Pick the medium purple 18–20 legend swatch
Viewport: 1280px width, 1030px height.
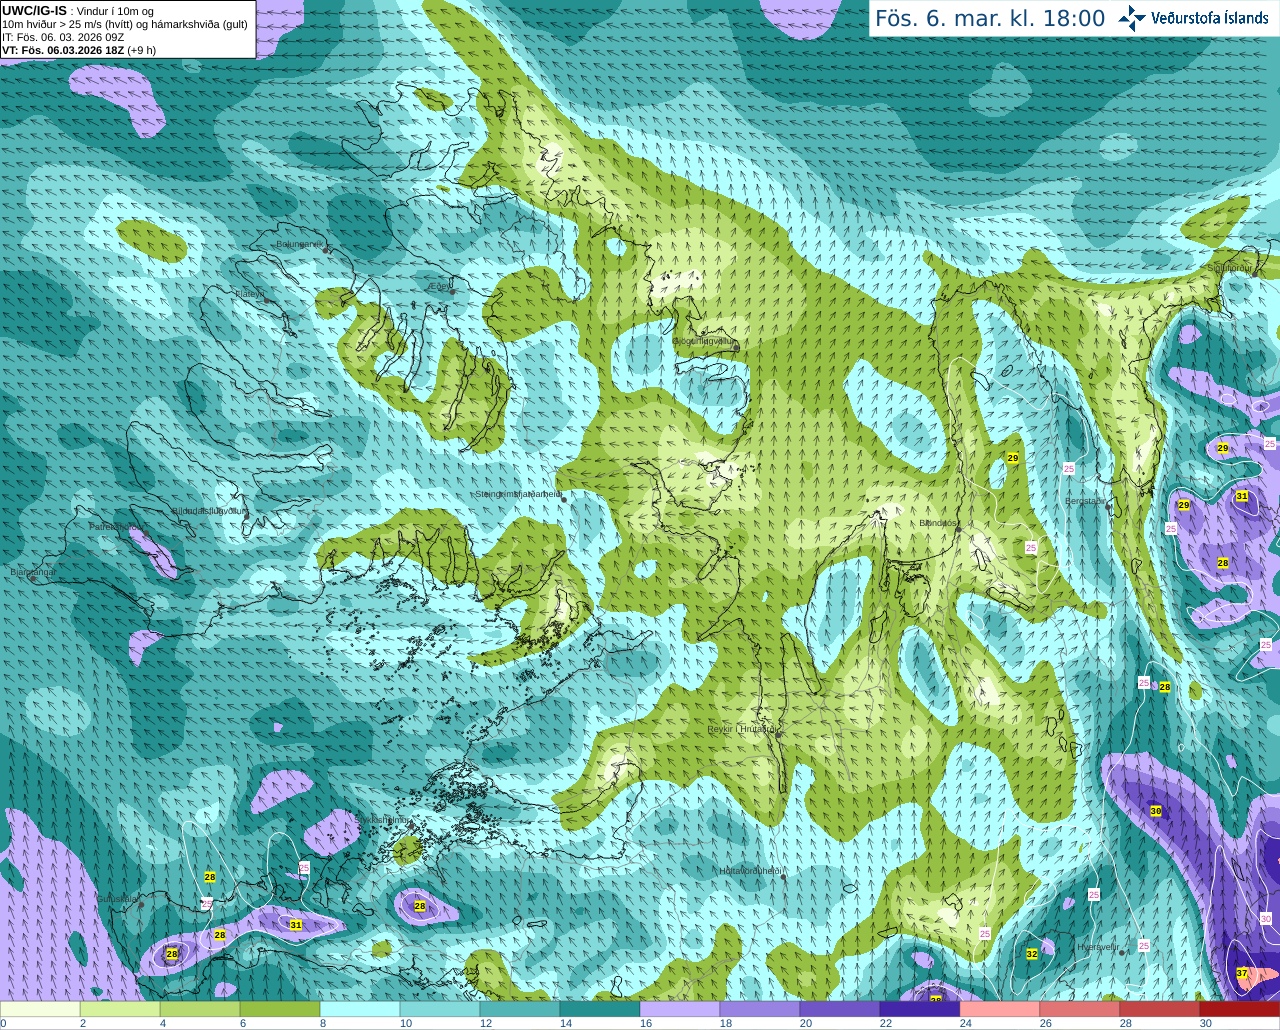760,1009
